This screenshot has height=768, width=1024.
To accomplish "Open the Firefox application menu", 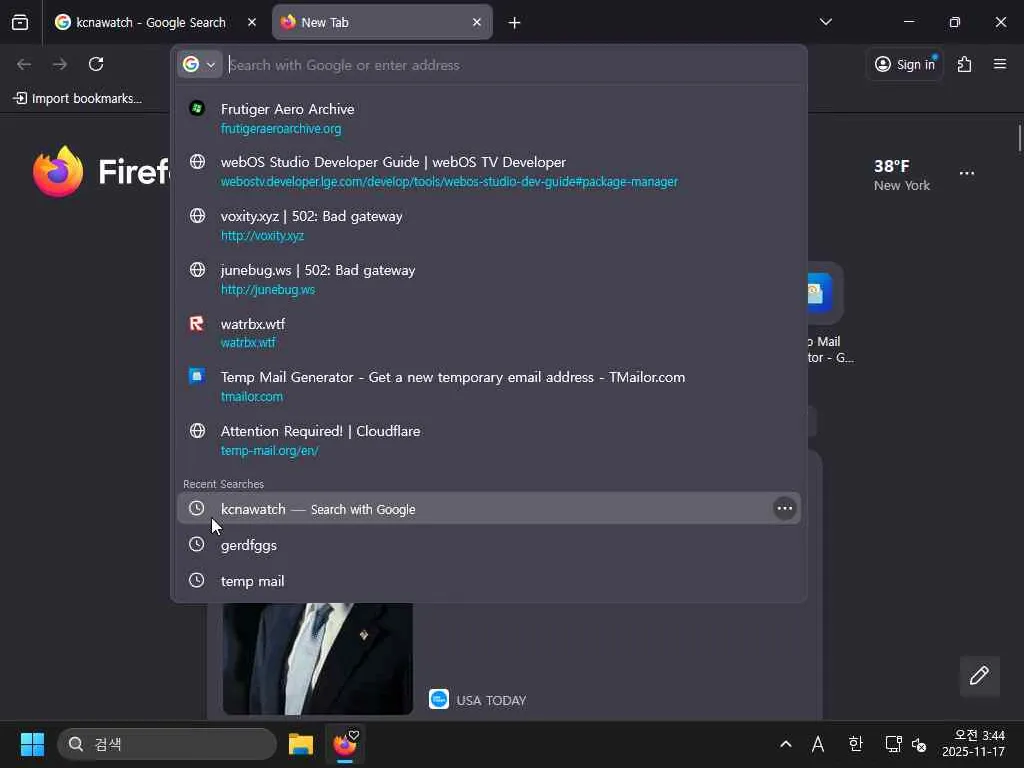I will click(1000, 64).
